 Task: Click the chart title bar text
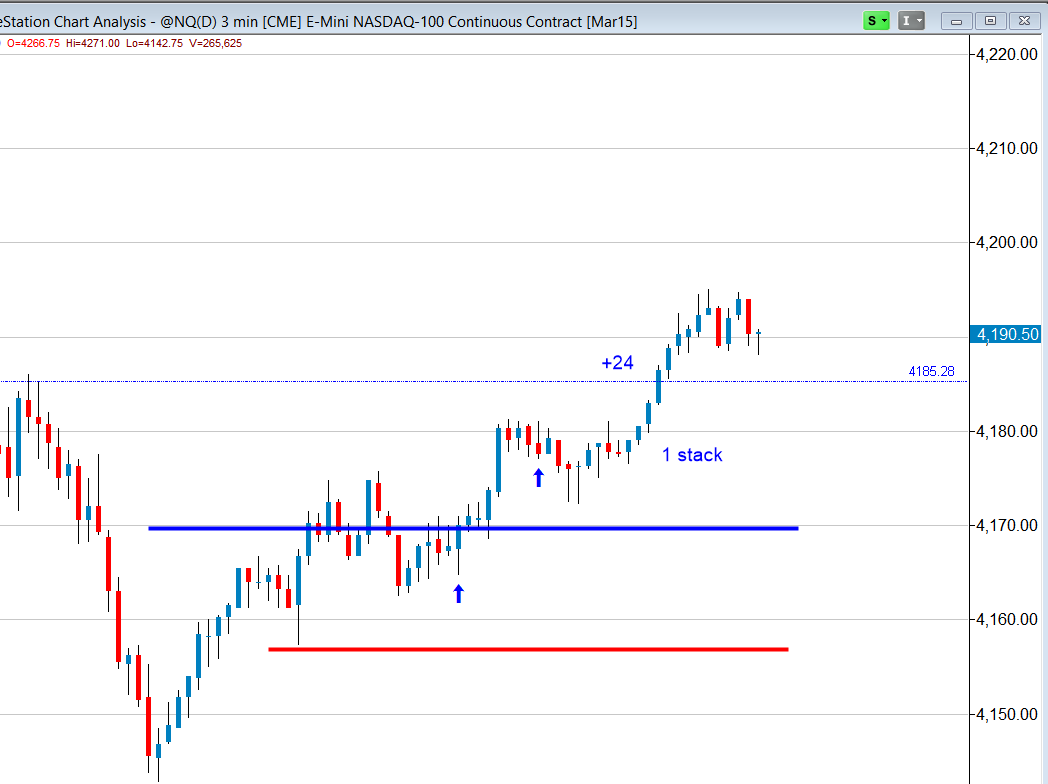click(x=319, y=22)
